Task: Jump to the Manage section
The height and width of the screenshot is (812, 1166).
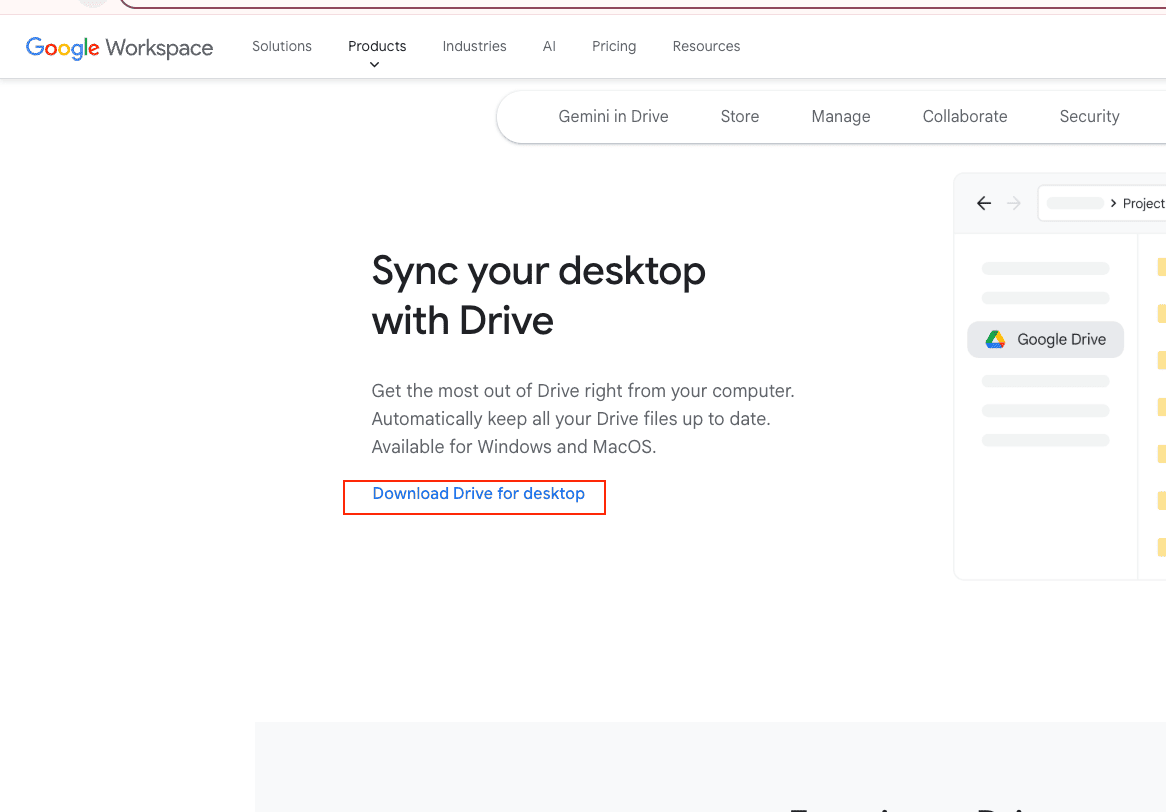Action: (x=841, y=117)
